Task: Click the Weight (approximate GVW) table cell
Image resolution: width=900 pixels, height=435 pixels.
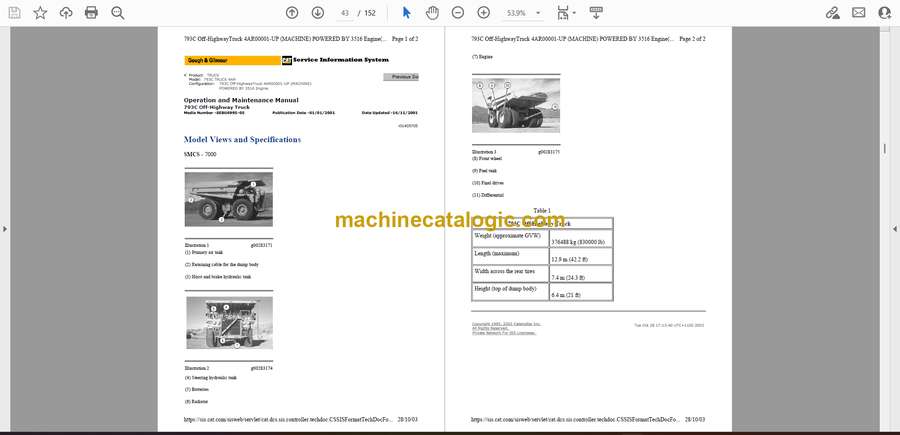Action: (x=510, y=238)
